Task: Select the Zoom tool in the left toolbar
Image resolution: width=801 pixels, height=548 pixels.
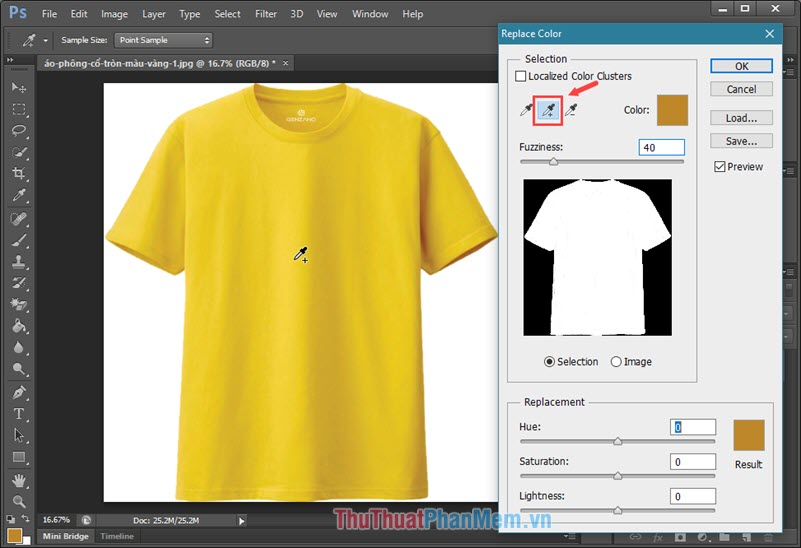Action: [19, 502]
